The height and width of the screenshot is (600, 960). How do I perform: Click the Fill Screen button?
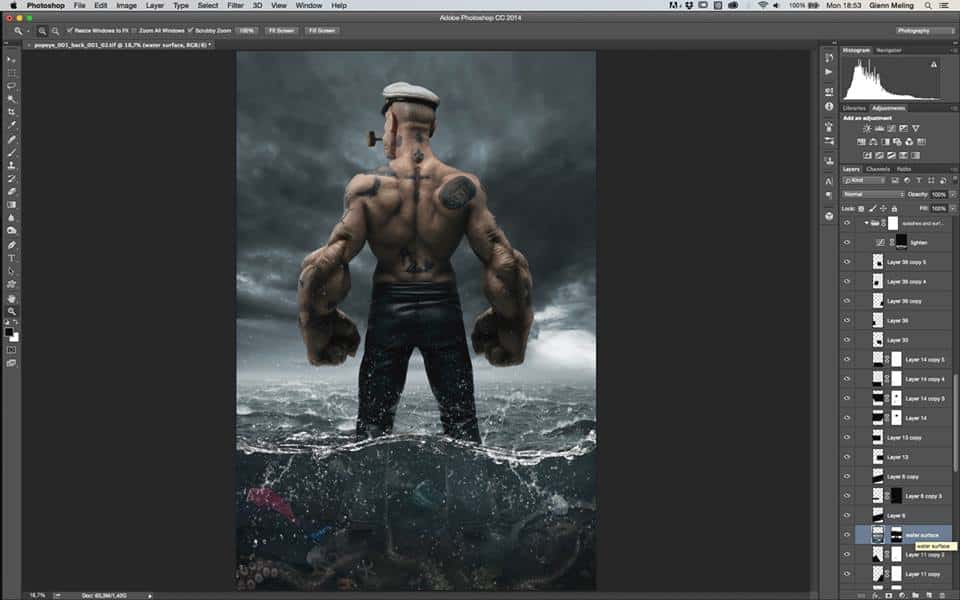tap(321, 31)
